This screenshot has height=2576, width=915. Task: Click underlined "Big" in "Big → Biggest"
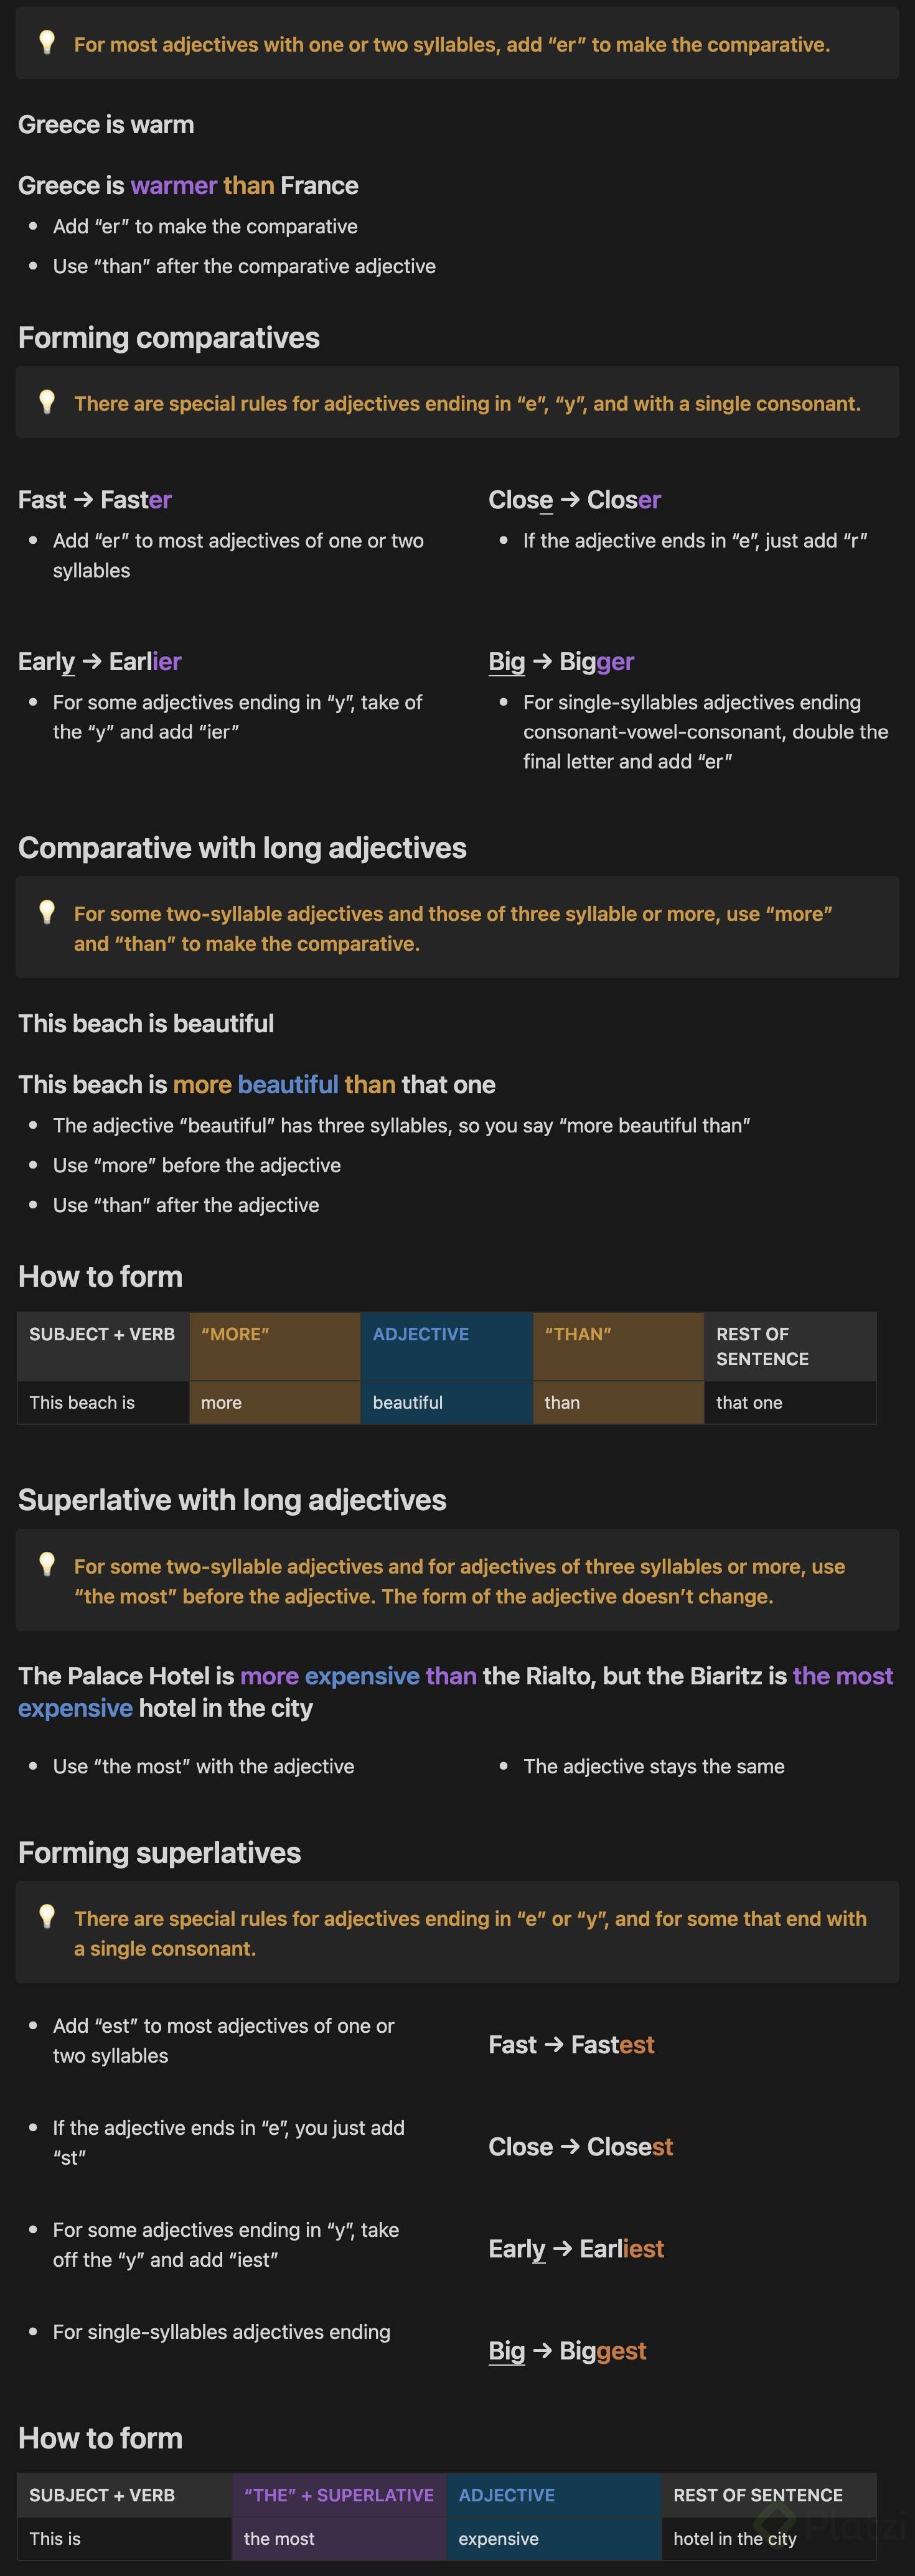click(x=506, y=2351)
